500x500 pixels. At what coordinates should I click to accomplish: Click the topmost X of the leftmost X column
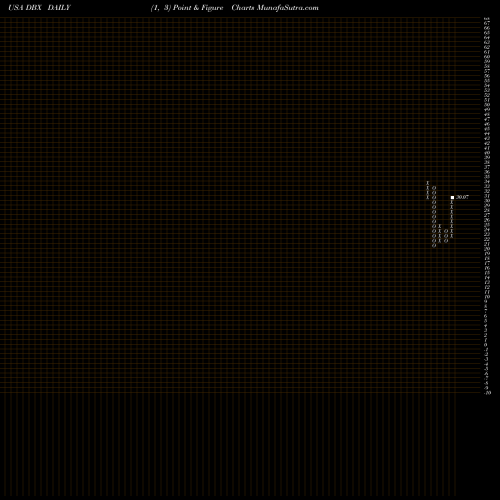(428, 183)
